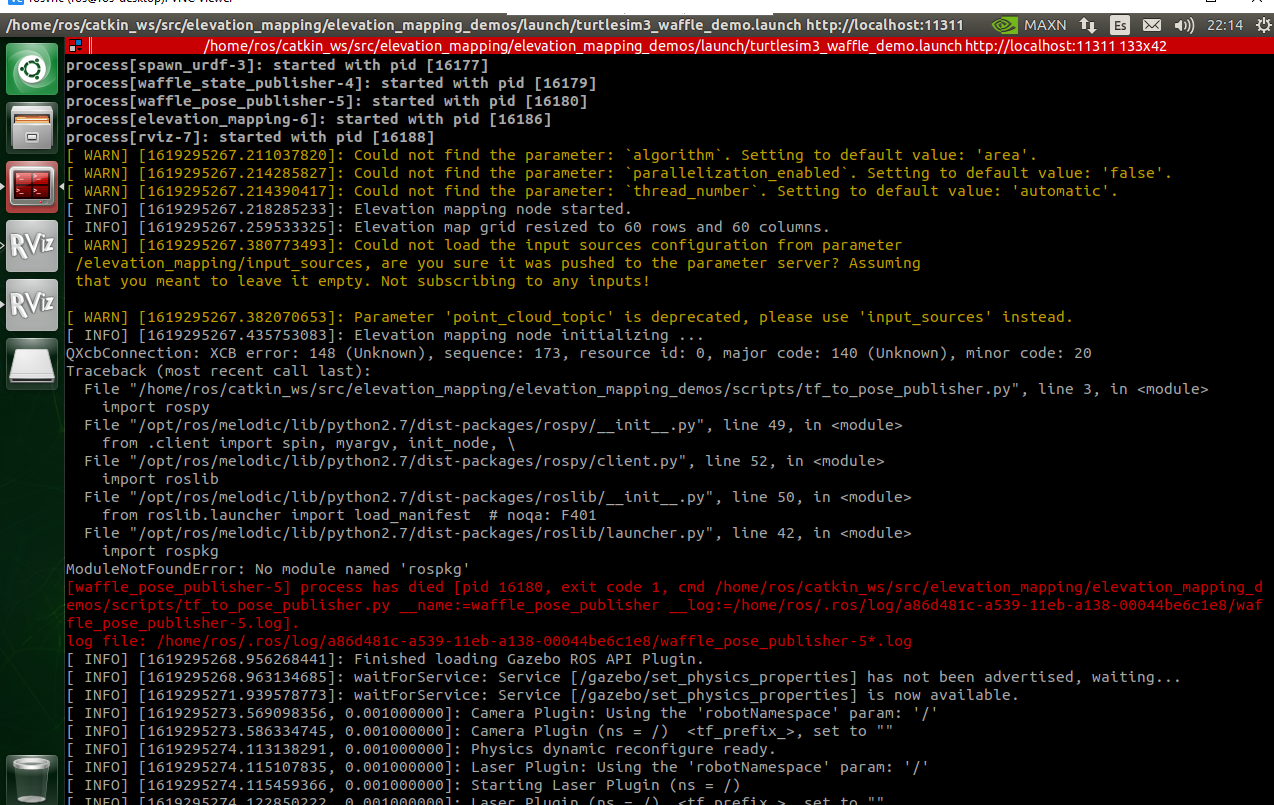Click 'ModuleNotFoundError: No module named rospkg' line
The width and height of the screenshot is (1274, 805).
pyautogui.click(x=268, y=569)
